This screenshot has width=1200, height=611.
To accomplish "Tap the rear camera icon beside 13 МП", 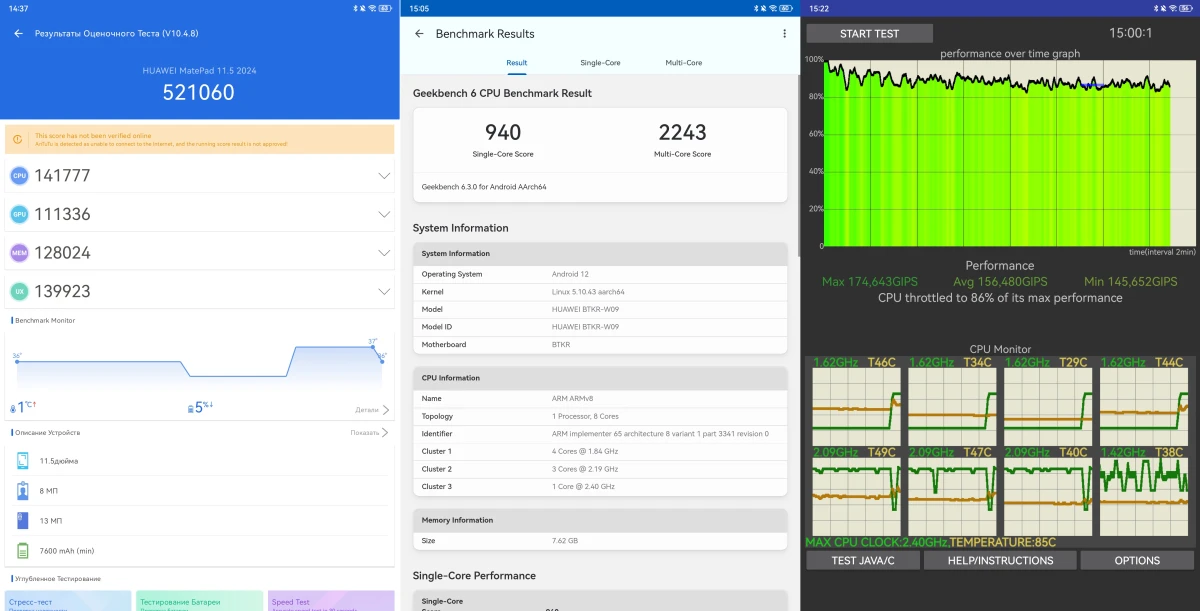I will point(23,520).
